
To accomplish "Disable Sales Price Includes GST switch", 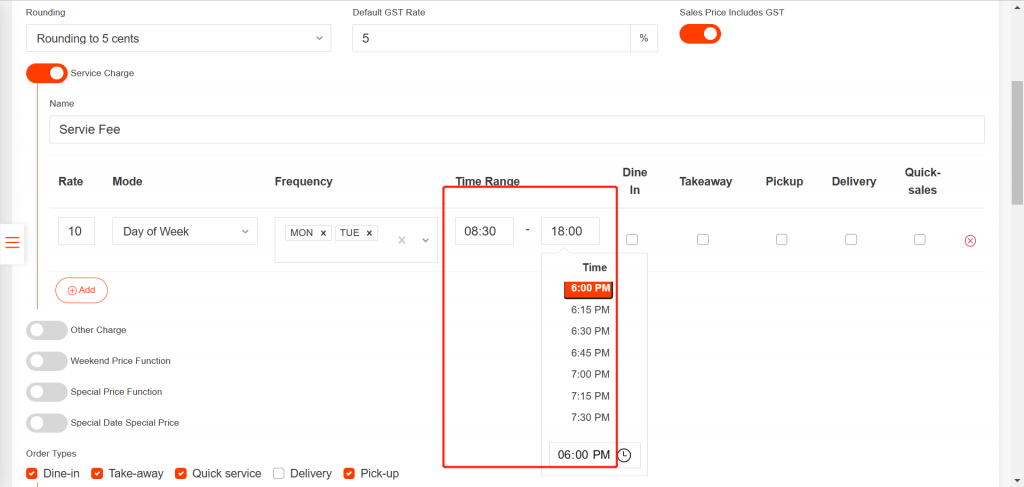I will (x=700, y=33).
